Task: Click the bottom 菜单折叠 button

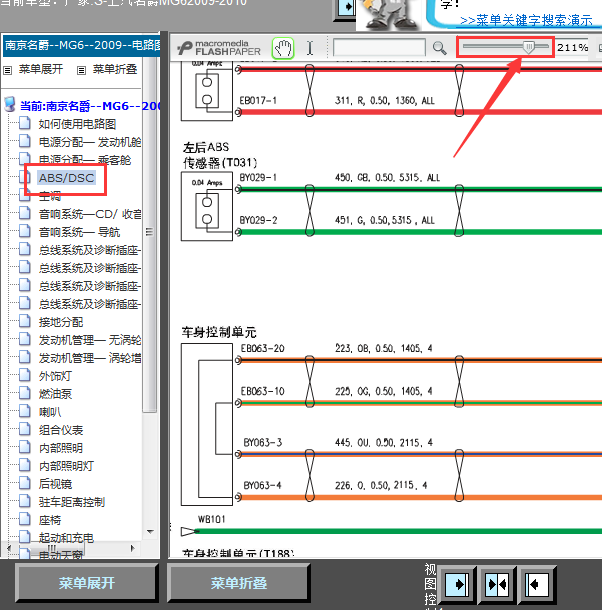Action: 239,583
